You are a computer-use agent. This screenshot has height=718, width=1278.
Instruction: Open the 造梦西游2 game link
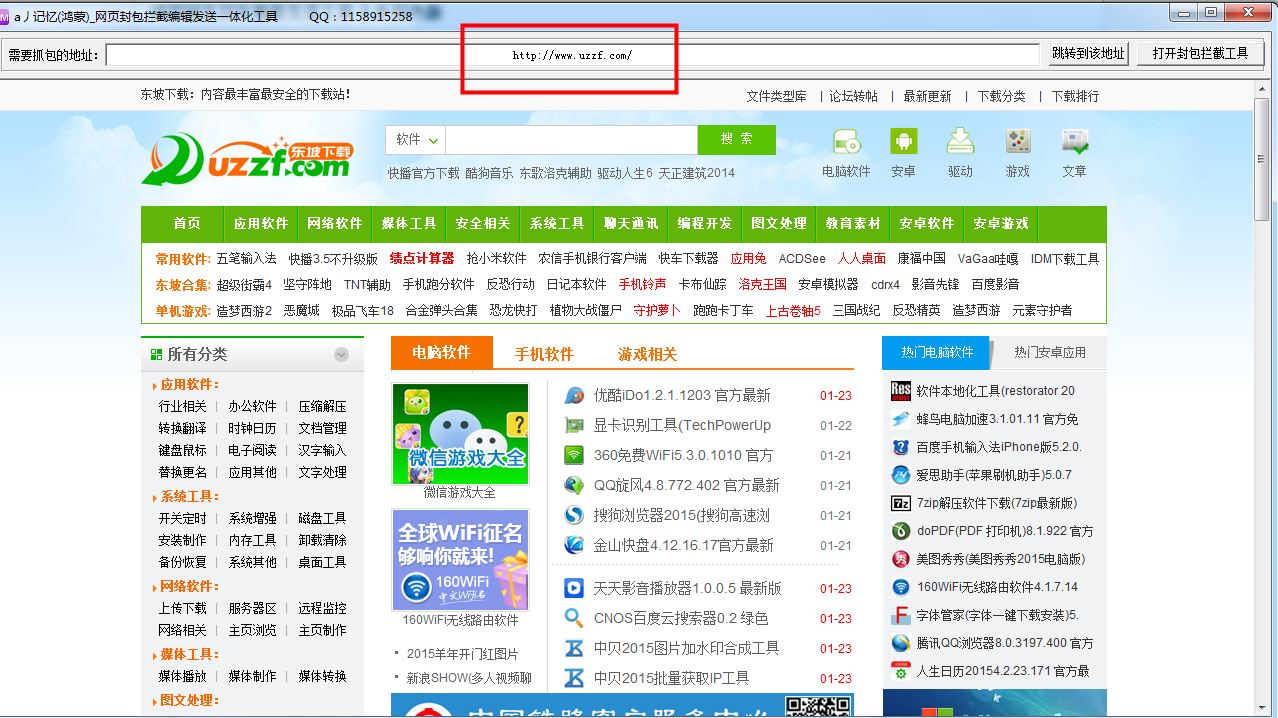[244, 310]
